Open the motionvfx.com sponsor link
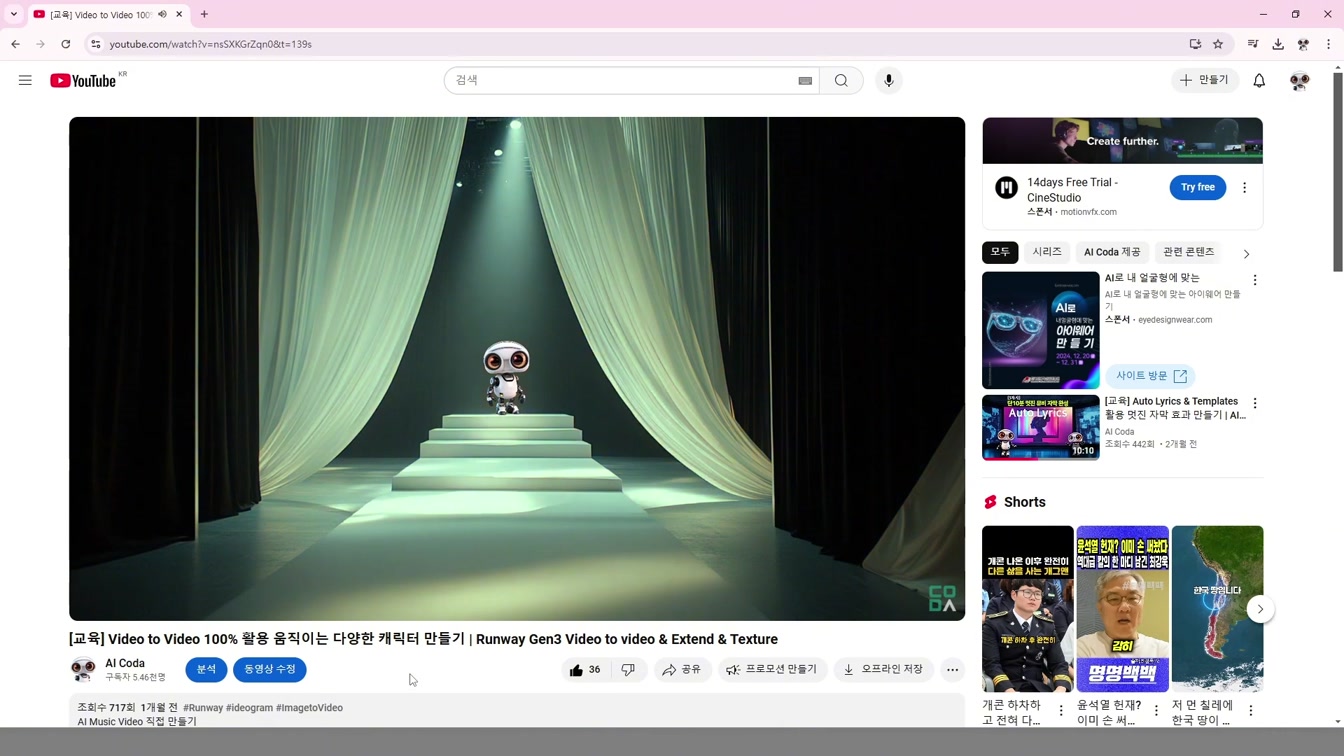1344x756 pixels. (x=1088, y=212)
